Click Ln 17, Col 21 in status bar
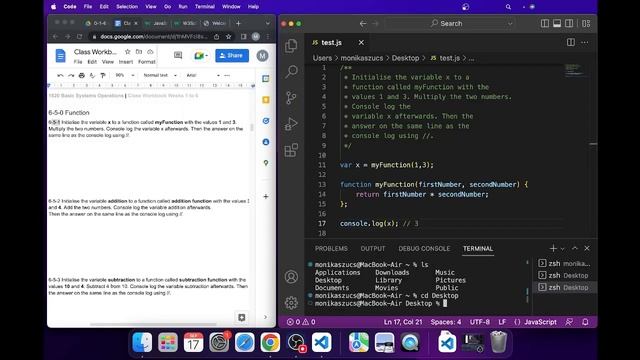 point(403,322)
